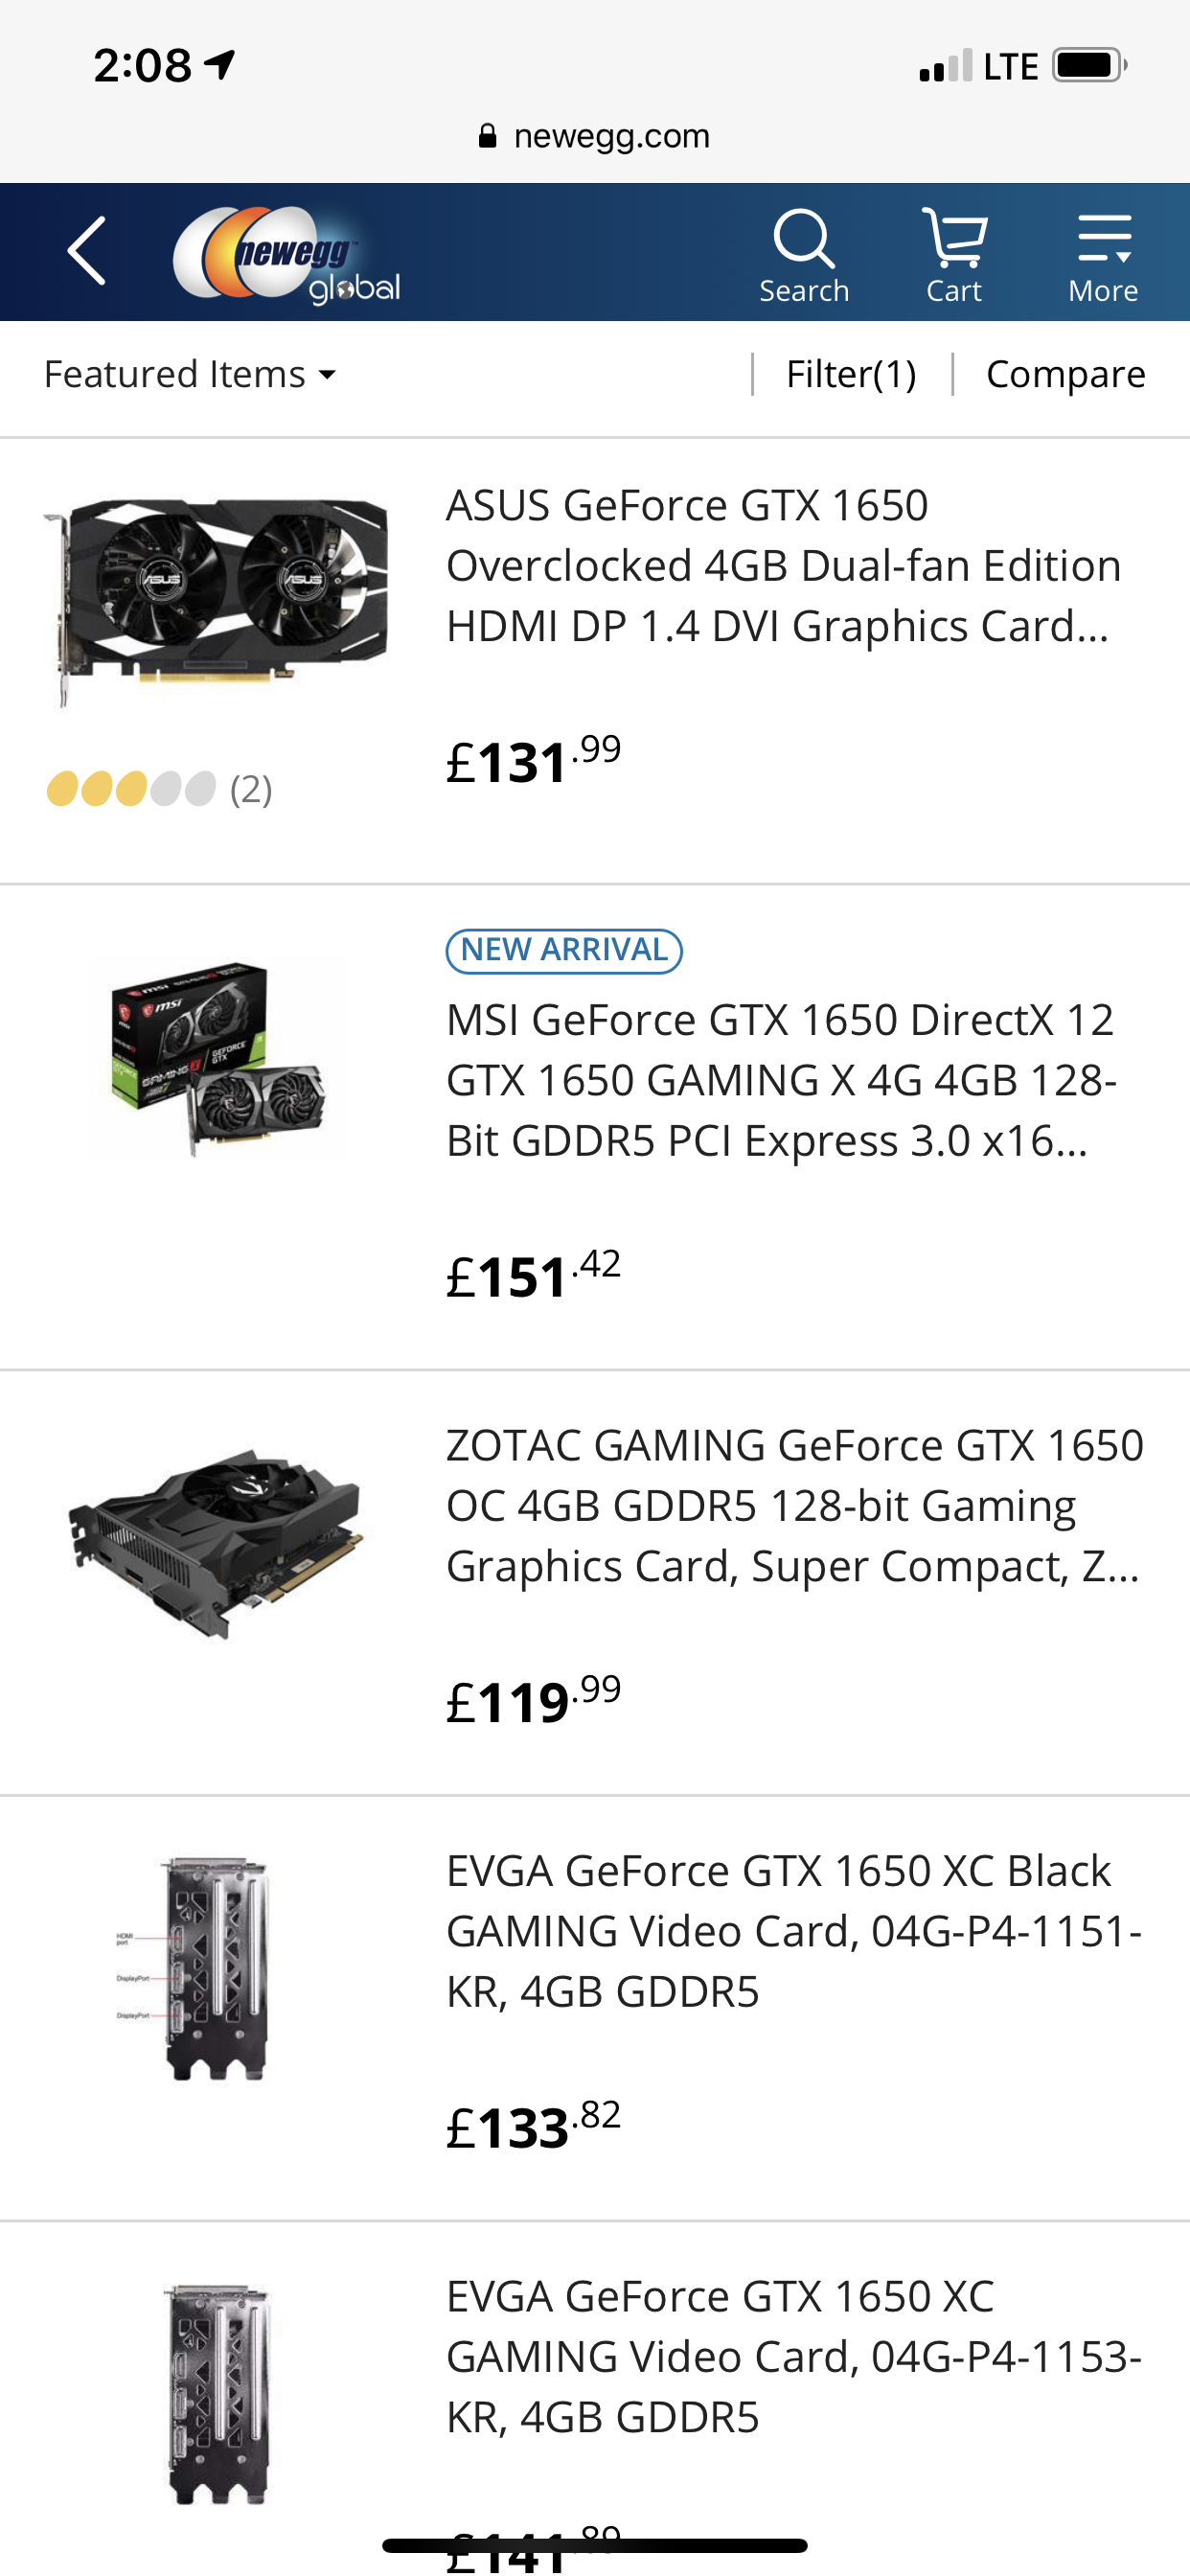Open Filter(1) options
This screenshot has height=2576, width=1190.
point(851,375)
